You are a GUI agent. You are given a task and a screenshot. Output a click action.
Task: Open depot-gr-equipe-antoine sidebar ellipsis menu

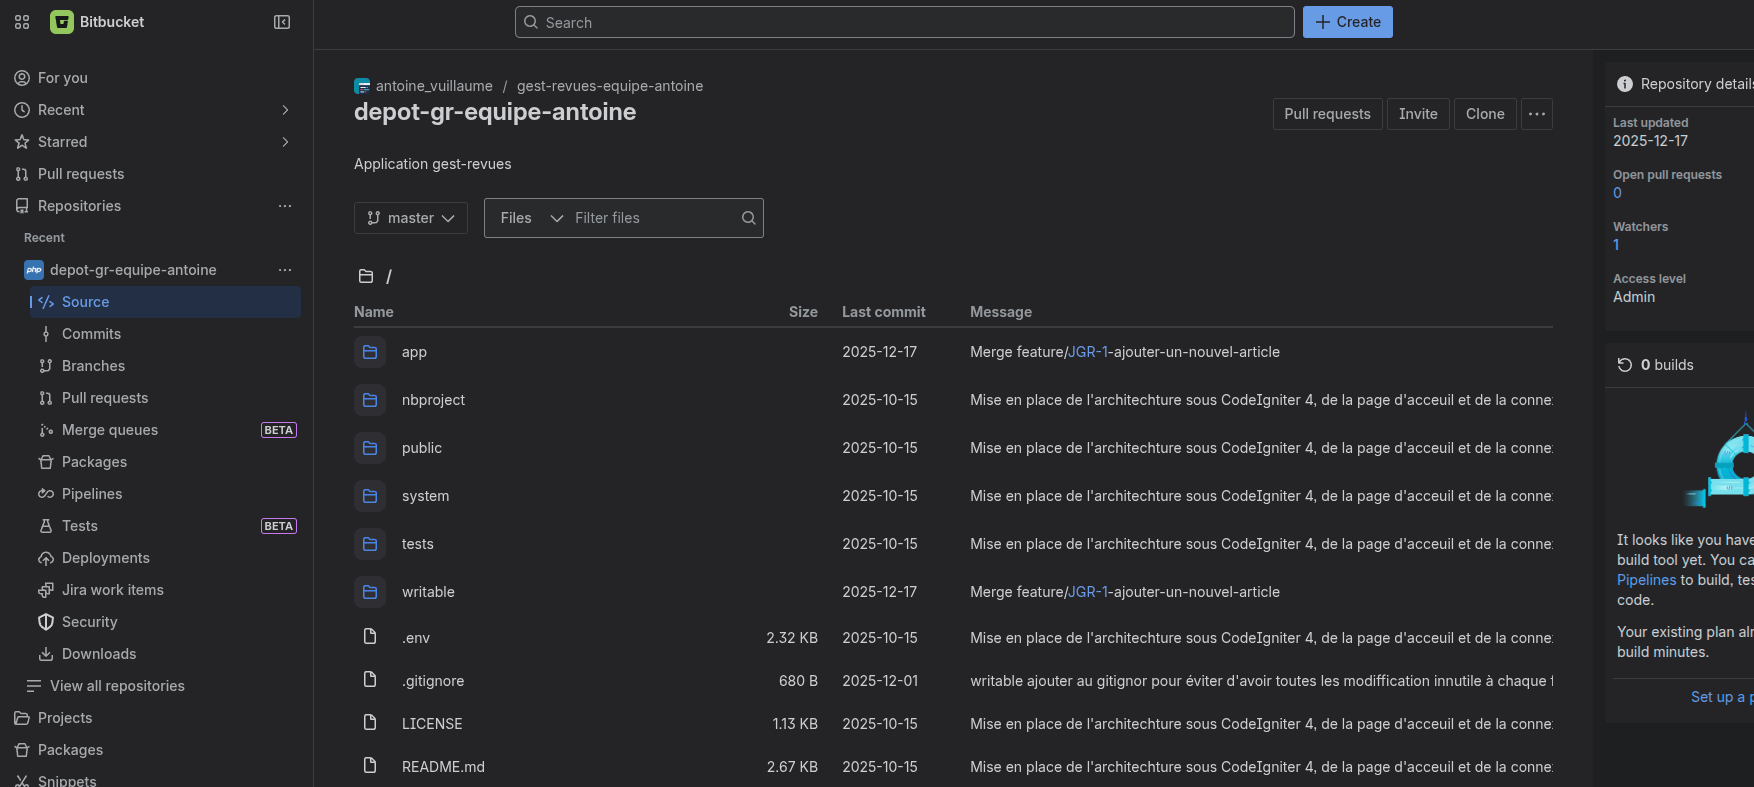tap(285, 270)
